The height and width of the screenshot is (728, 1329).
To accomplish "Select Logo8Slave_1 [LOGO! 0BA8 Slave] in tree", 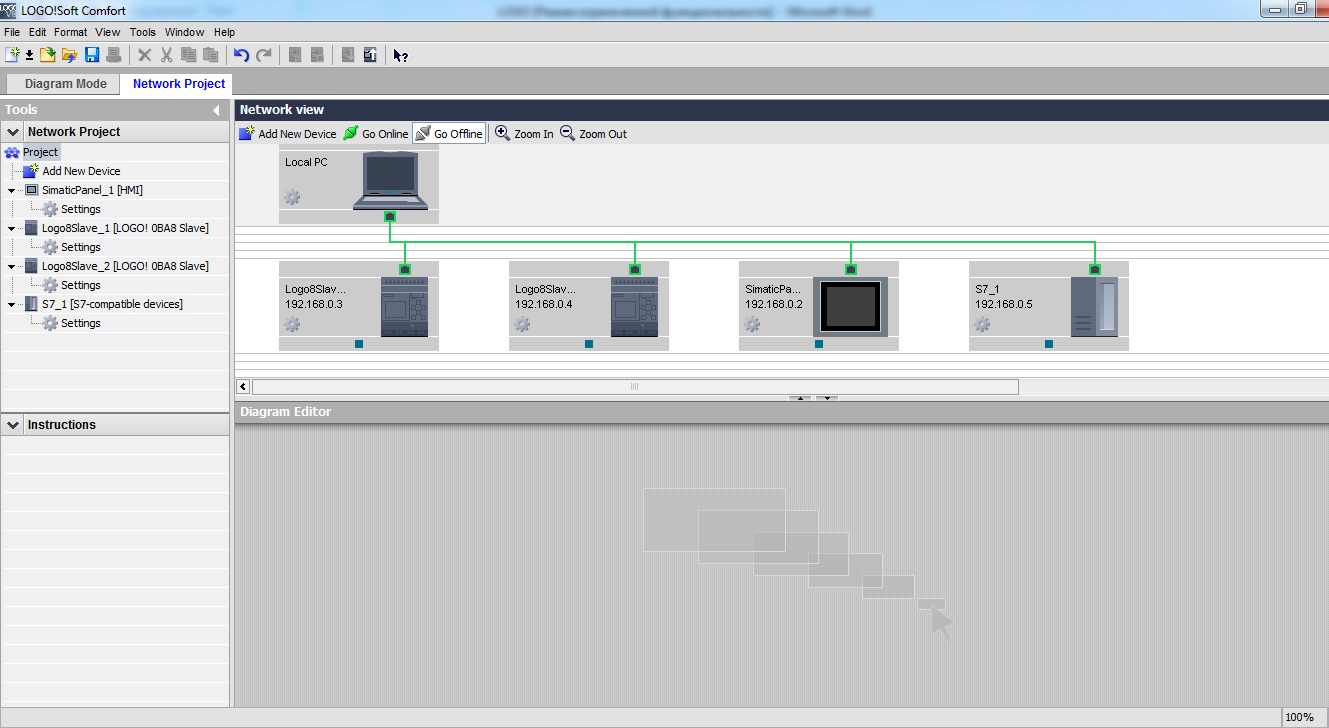I will point(125,228).
